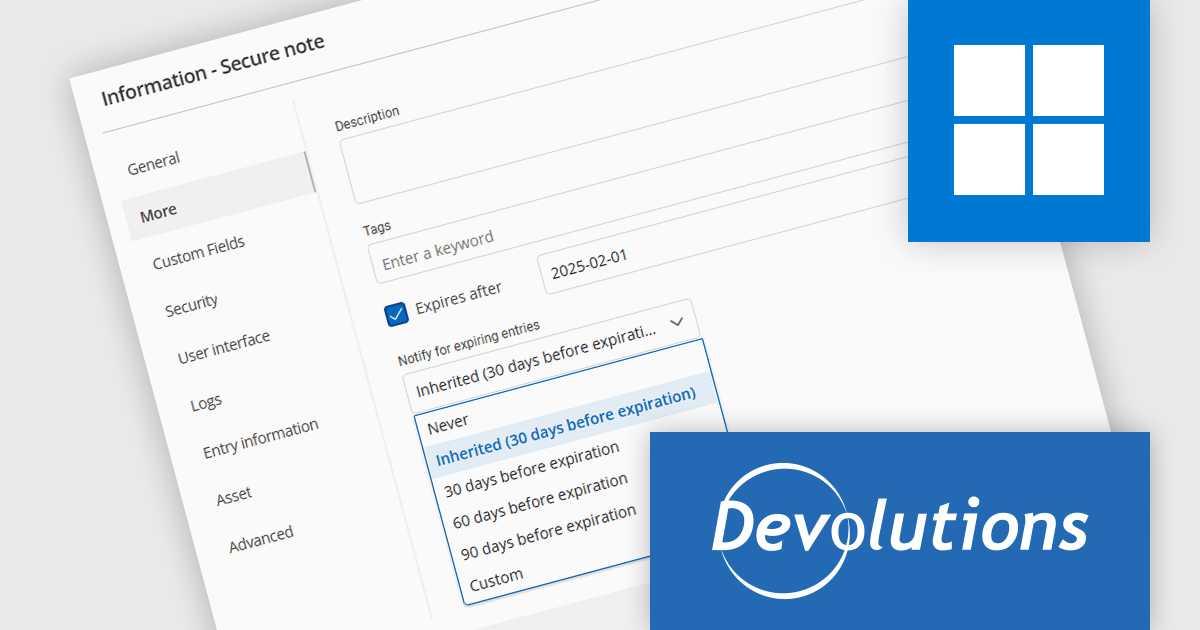Go to the Security section
Viewport: 1200px width, 630px height.
[x=191, y=306]
